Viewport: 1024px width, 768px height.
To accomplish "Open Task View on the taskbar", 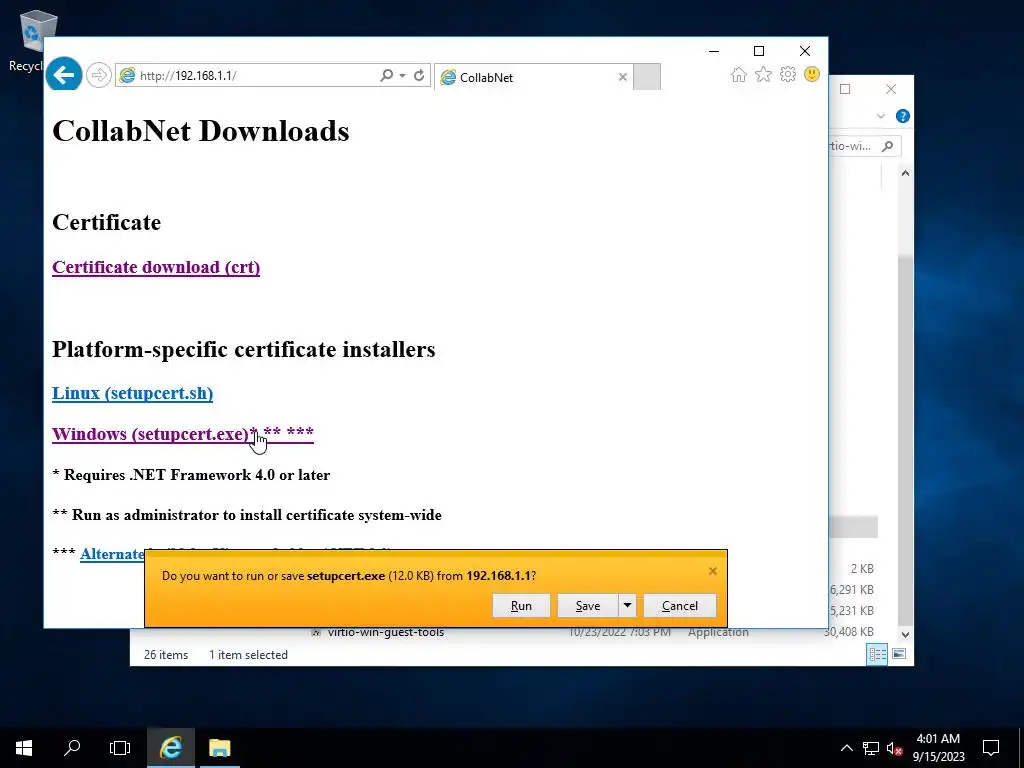I will [120, 748].
